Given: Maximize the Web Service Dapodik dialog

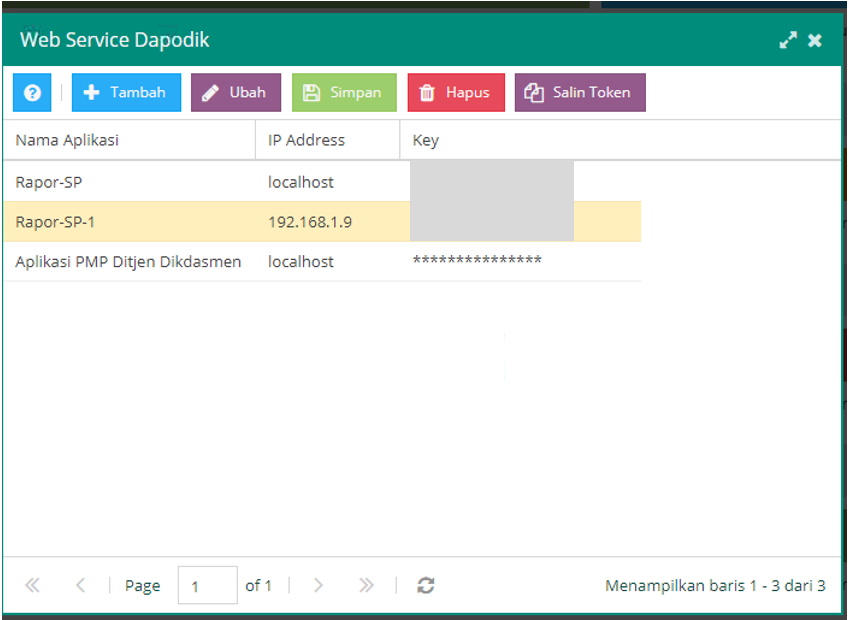Looking at the screenshot, I should click(x=788, y=41).
